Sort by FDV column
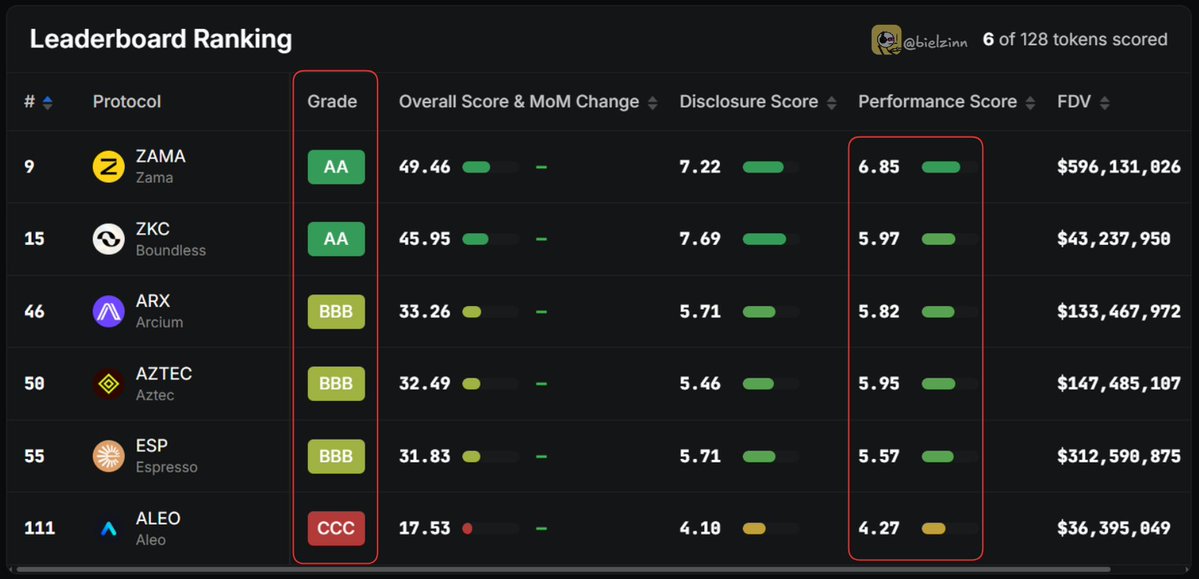The width and height of the screenshot is (1199, 579). [x=1104, y=102]
